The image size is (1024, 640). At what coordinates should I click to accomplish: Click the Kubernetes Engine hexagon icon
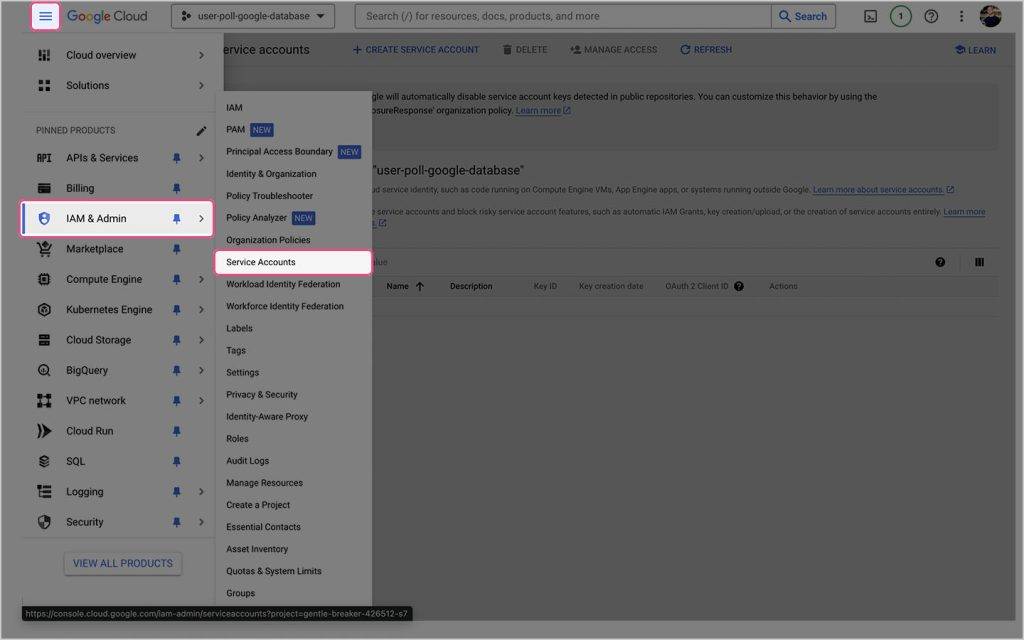click(x=44, y=310)
